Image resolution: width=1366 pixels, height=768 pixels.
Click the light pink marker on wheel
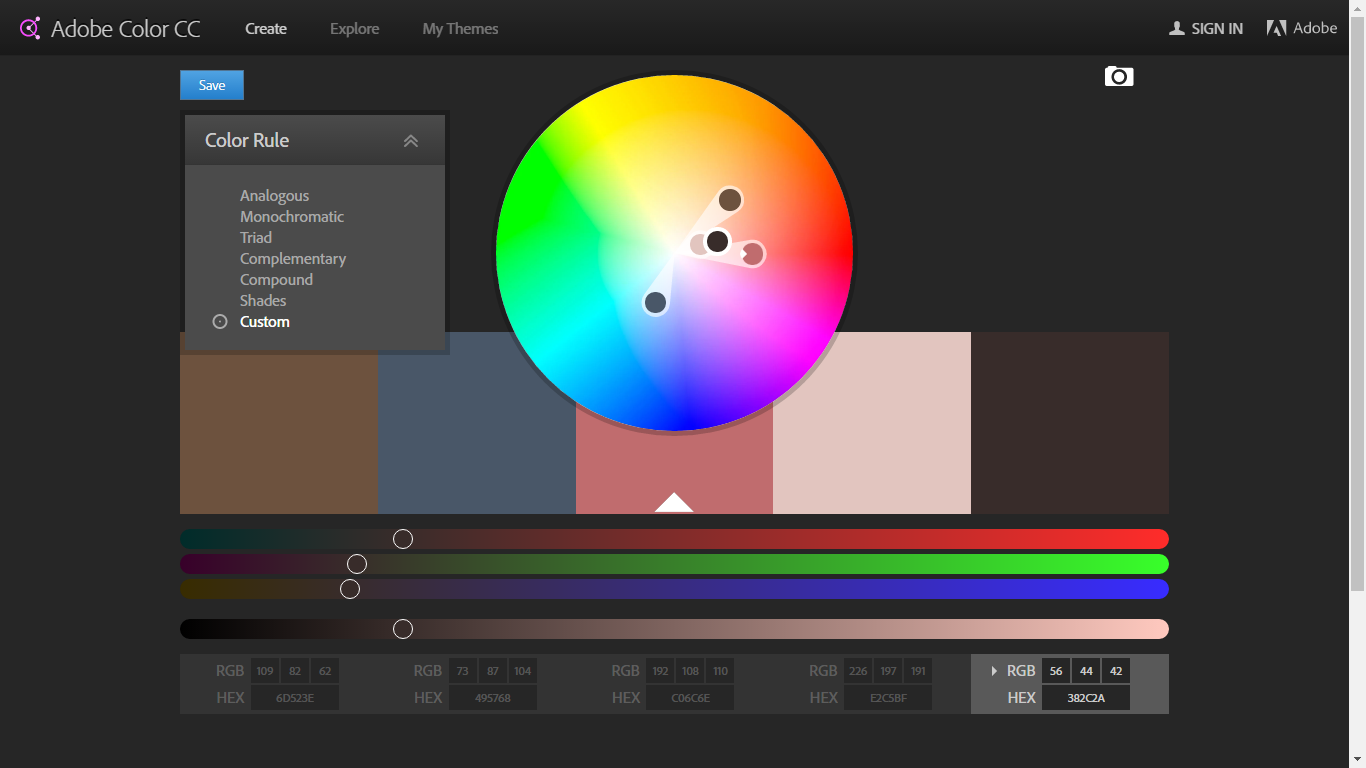(x=698, y=244)
